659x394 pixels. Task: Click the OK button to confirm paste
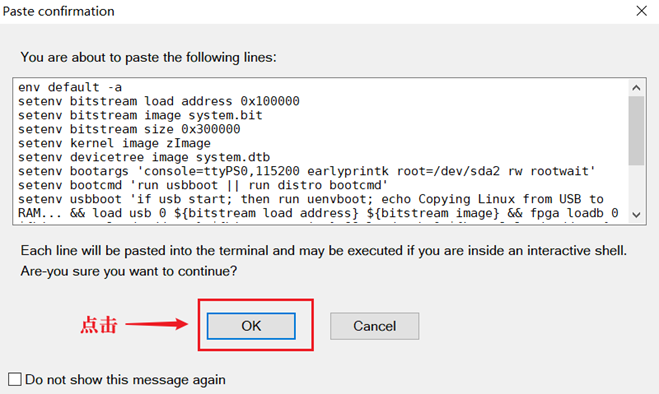(x=251, y=326)
